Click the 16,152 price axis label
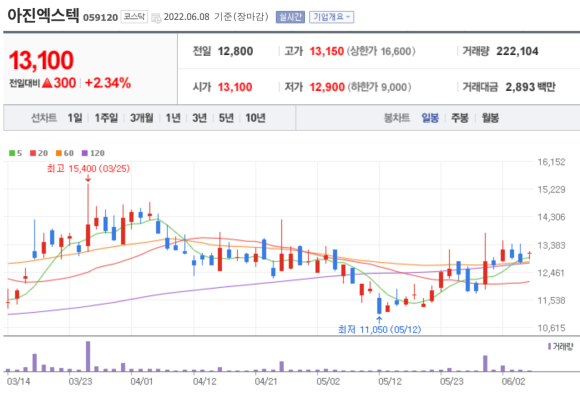The width and height of the screenshot is (580, 393). [551, 162]
